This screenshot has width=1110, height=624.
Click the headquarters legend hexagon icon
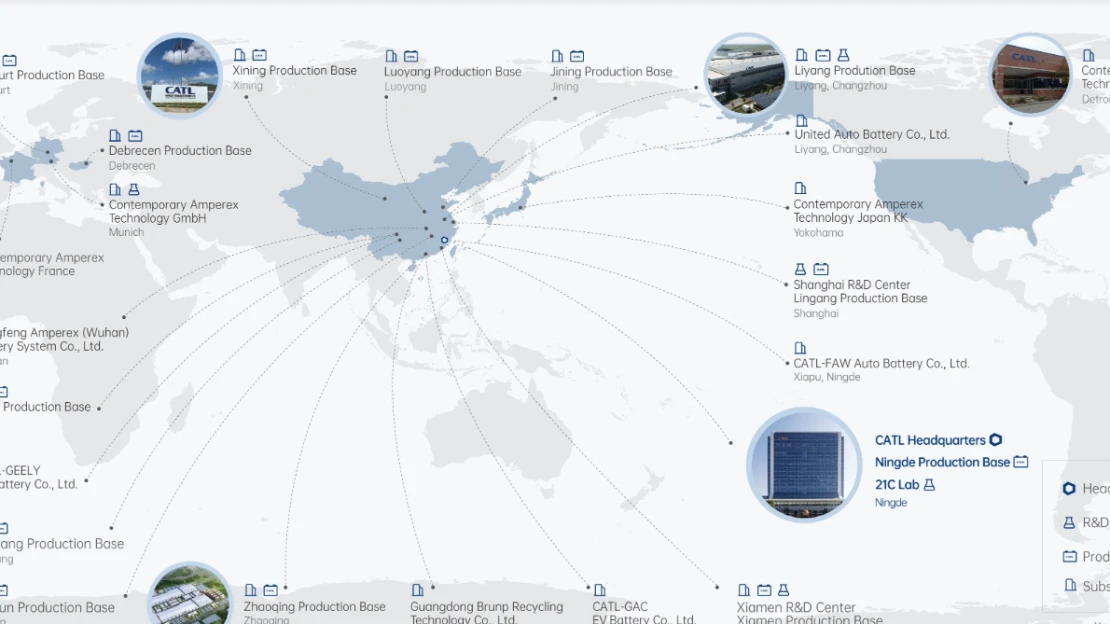pyautogui.click(x=1069, y=489)
